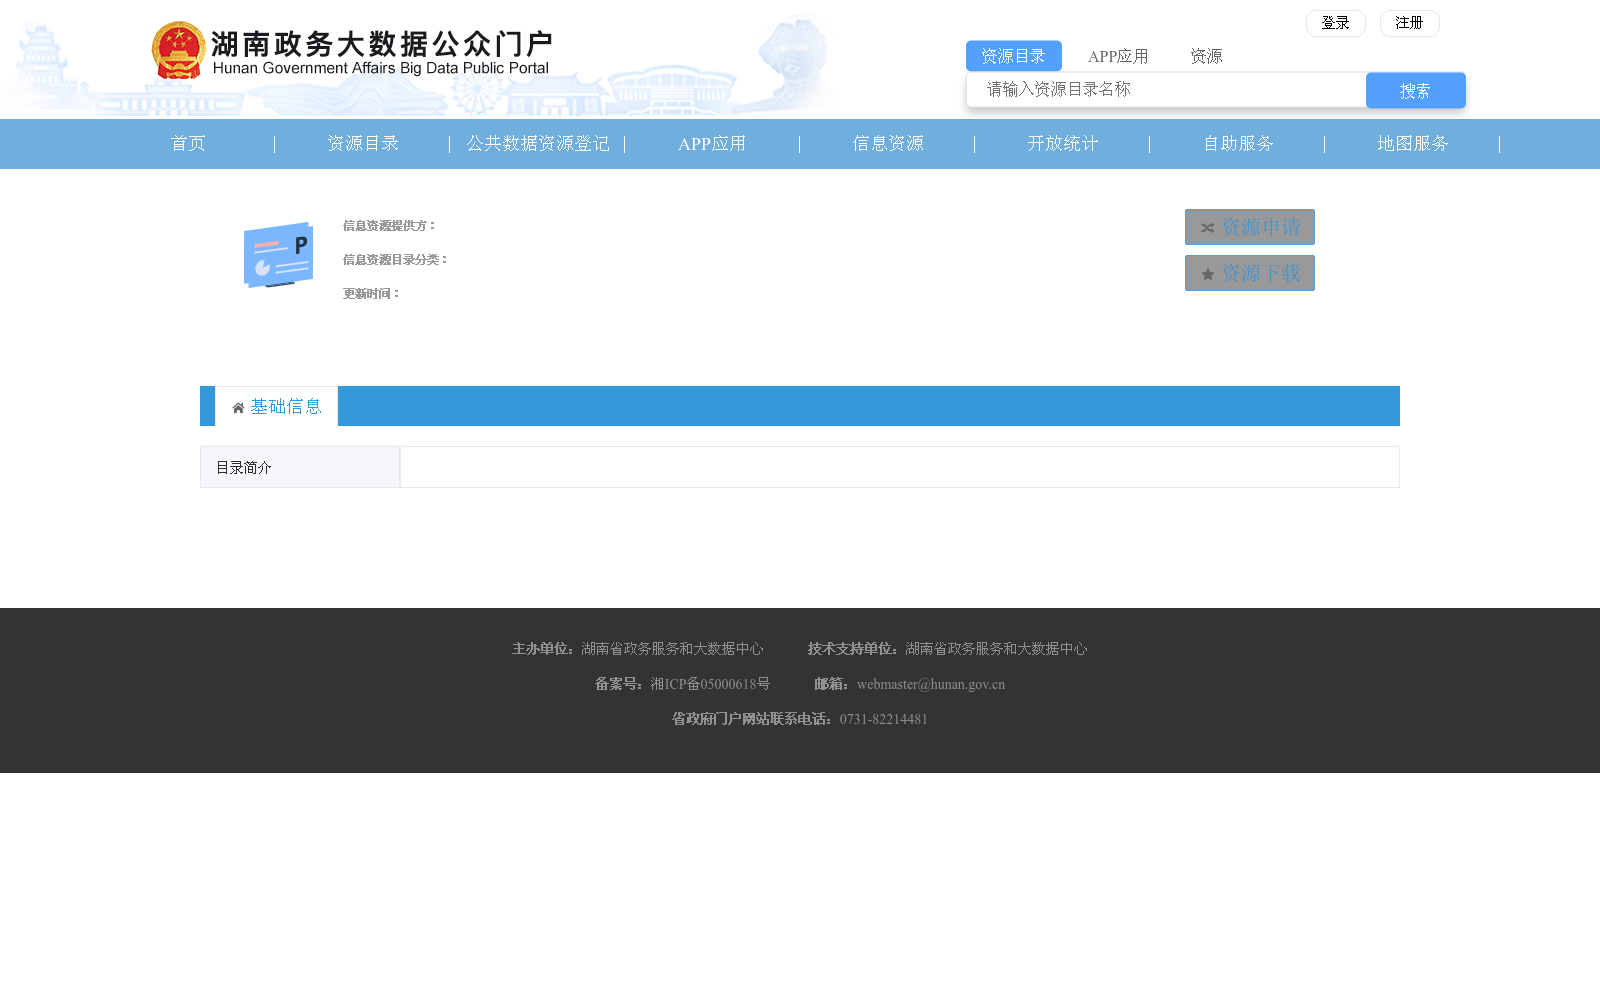Screen dimensions: 1600x1000
Task: Click the 湘ICP备05000618号 record number
Action: 710,685
